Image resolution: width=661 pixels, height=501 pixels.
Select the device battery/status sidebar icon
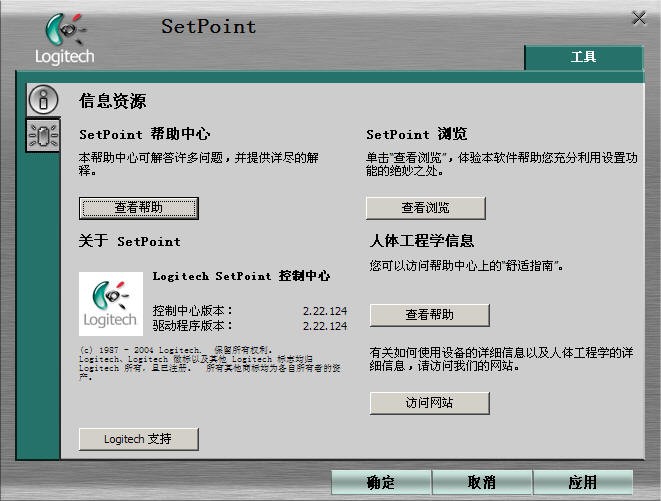(x=43, y=135)
